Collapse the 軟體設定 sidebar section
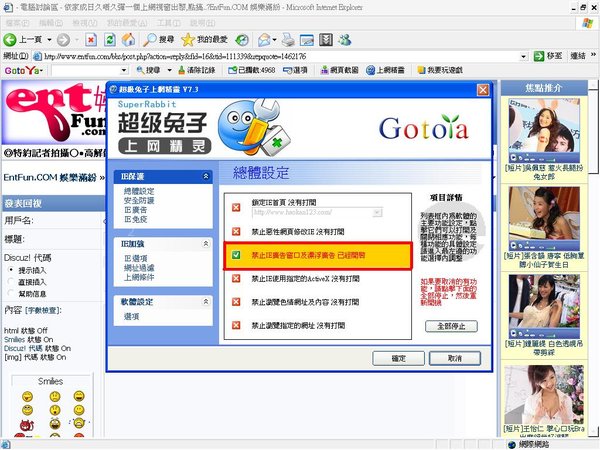Screen dimensions: 600x450 (x=206, y=302)
